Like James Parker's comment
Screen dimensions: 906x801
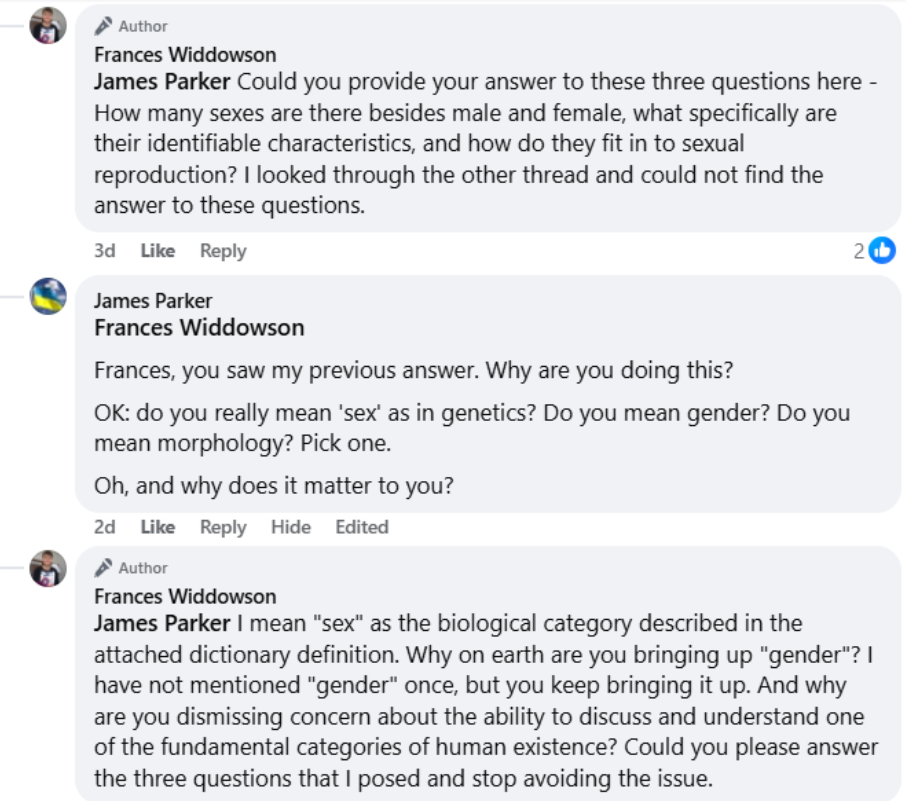pyautogui.click(x=157, y=527)
